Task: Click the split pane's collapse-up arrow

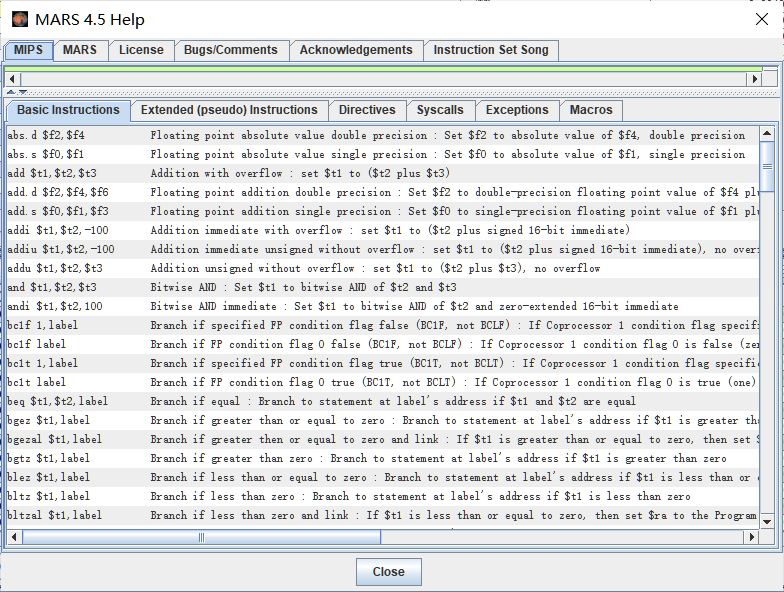Action: 11,92
